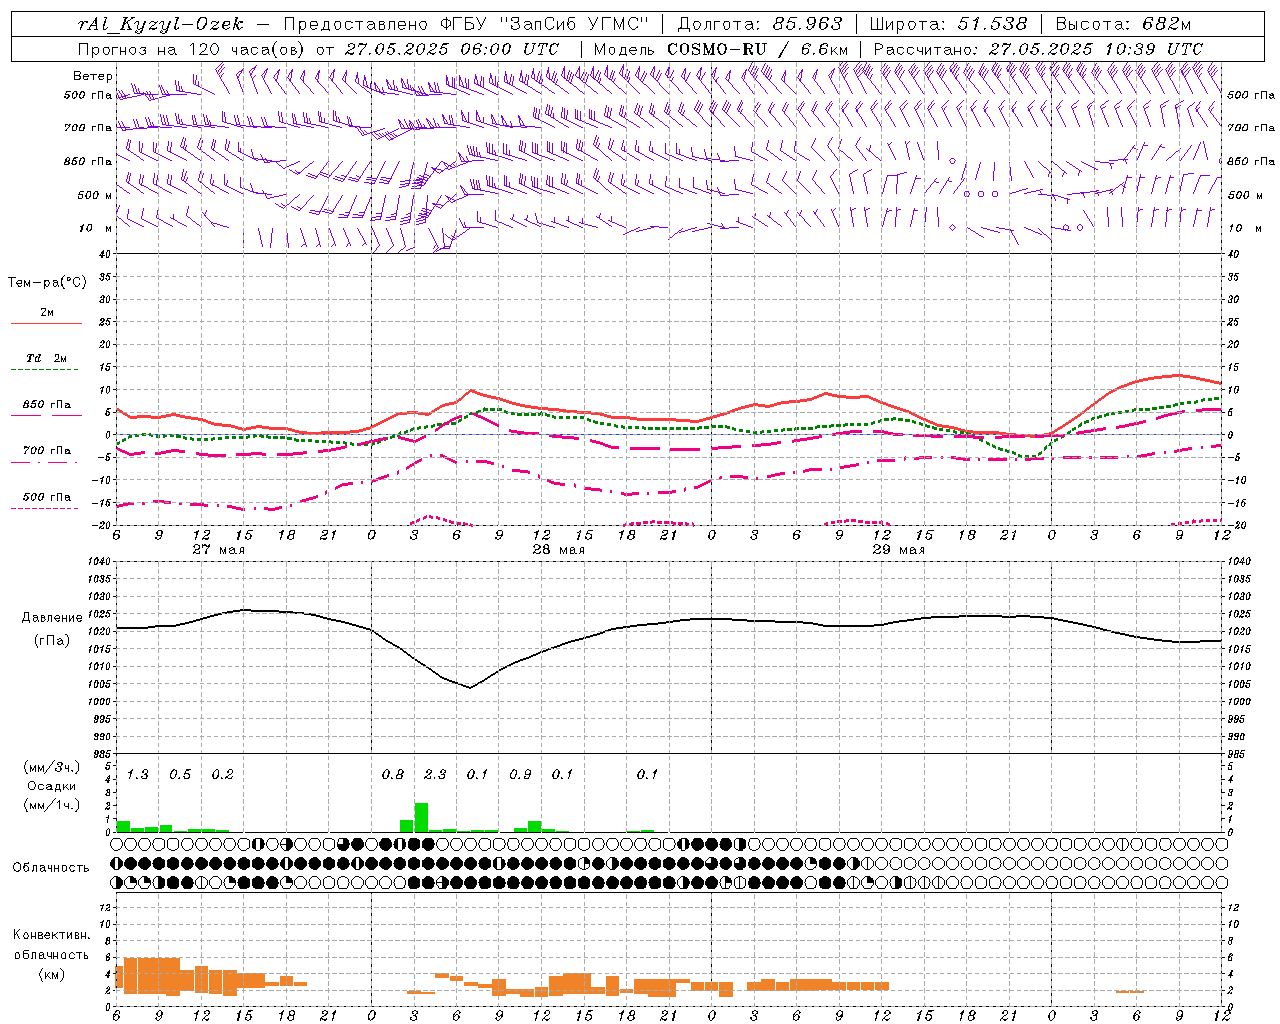Click the Рассчитано: 27.05.2025 10:39 UTC timestamp

[1038, 48]
